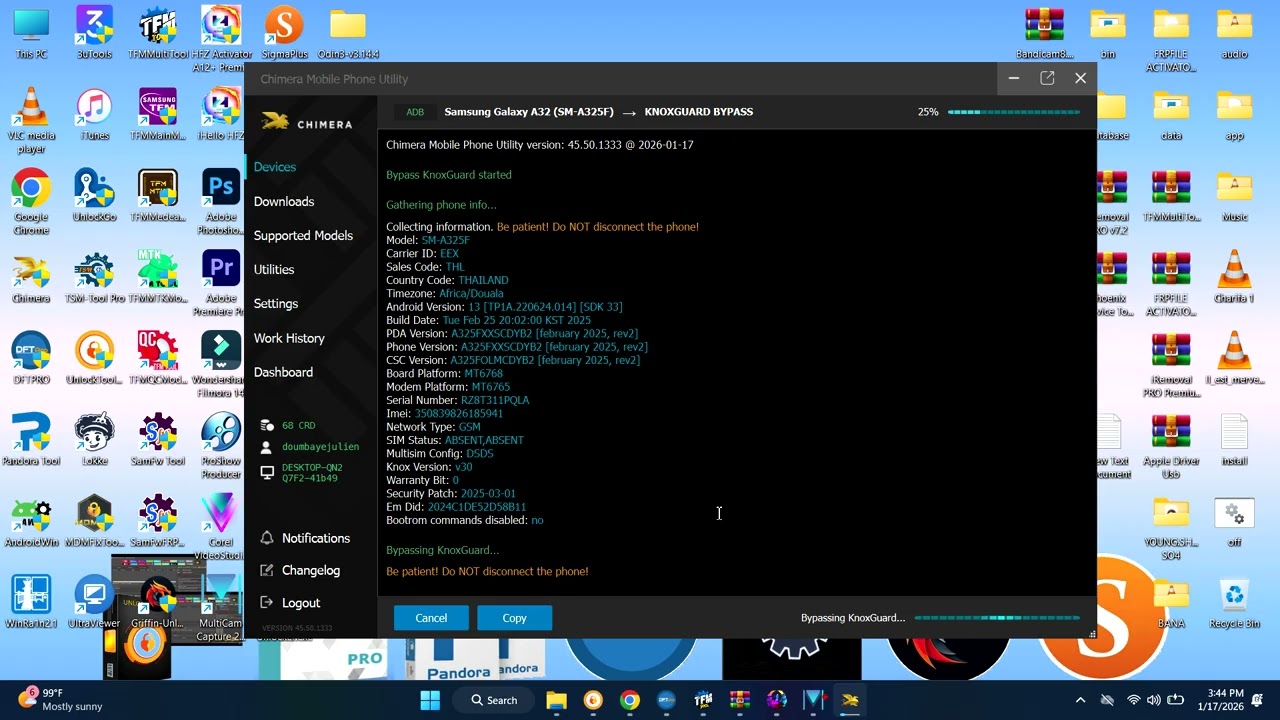Go to Supported Models page
The image size is (1280, 720).
click(x=303, y=235)
